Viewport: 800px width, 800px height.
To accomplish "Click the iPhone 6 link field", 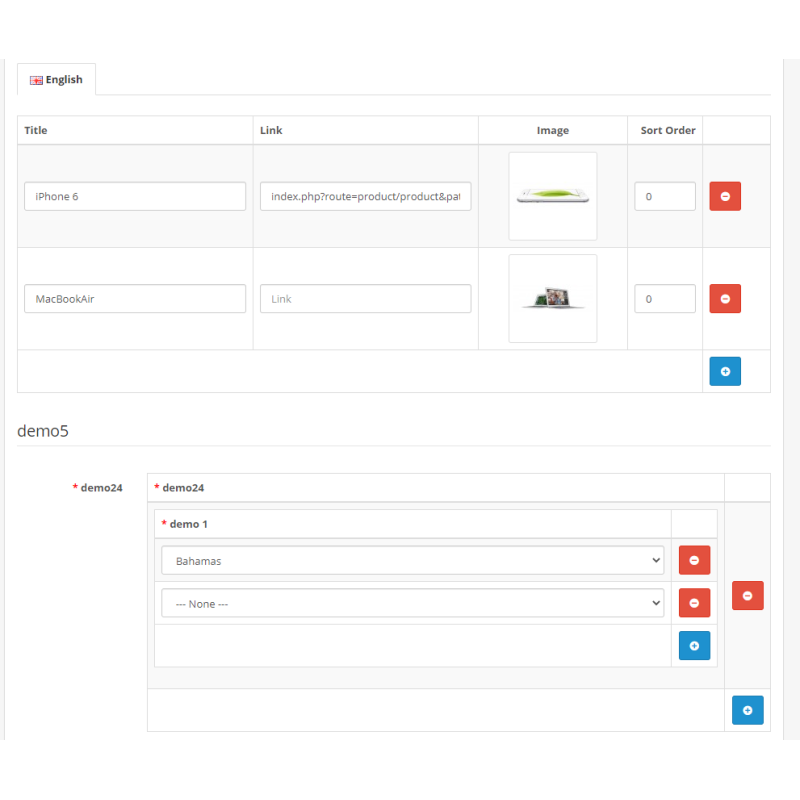I will point(365,196).
